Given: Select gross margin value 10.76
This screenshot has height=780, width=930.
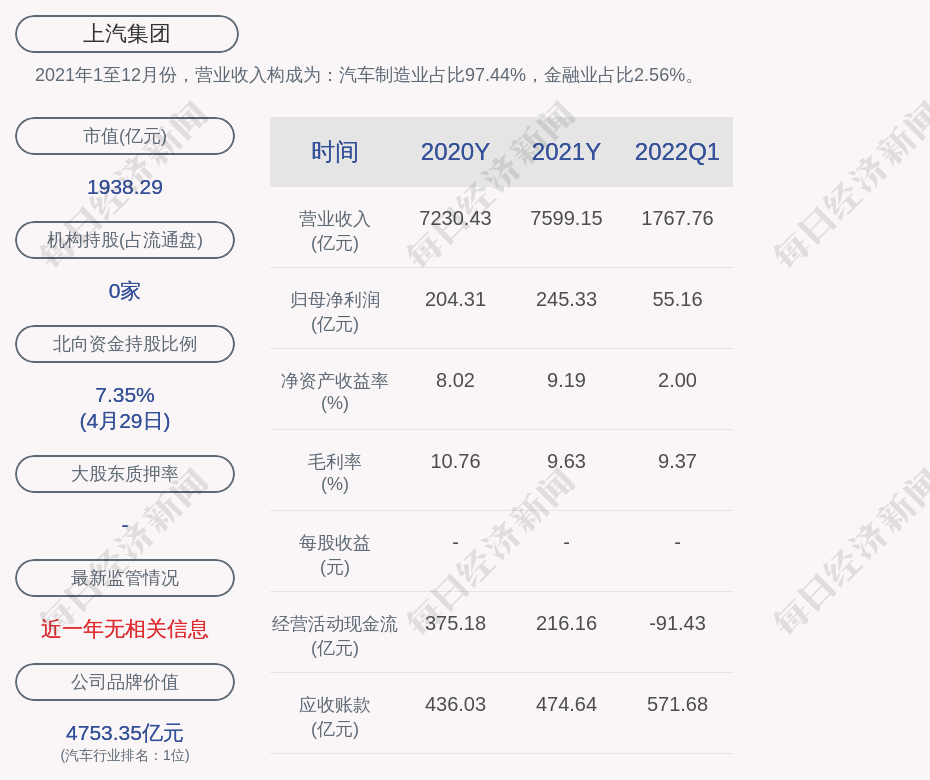Looking at the screenshot, I should click(x=455, y=461).
